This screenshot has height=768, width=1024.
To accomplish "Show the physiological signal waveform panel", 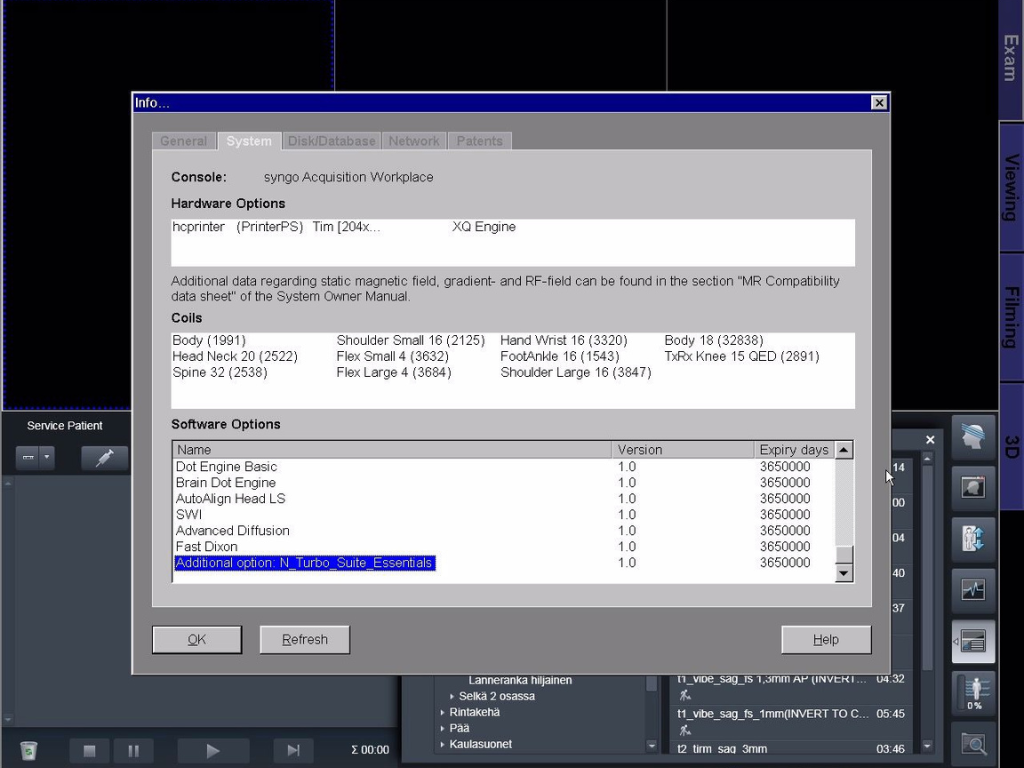I will pos(973,590).
